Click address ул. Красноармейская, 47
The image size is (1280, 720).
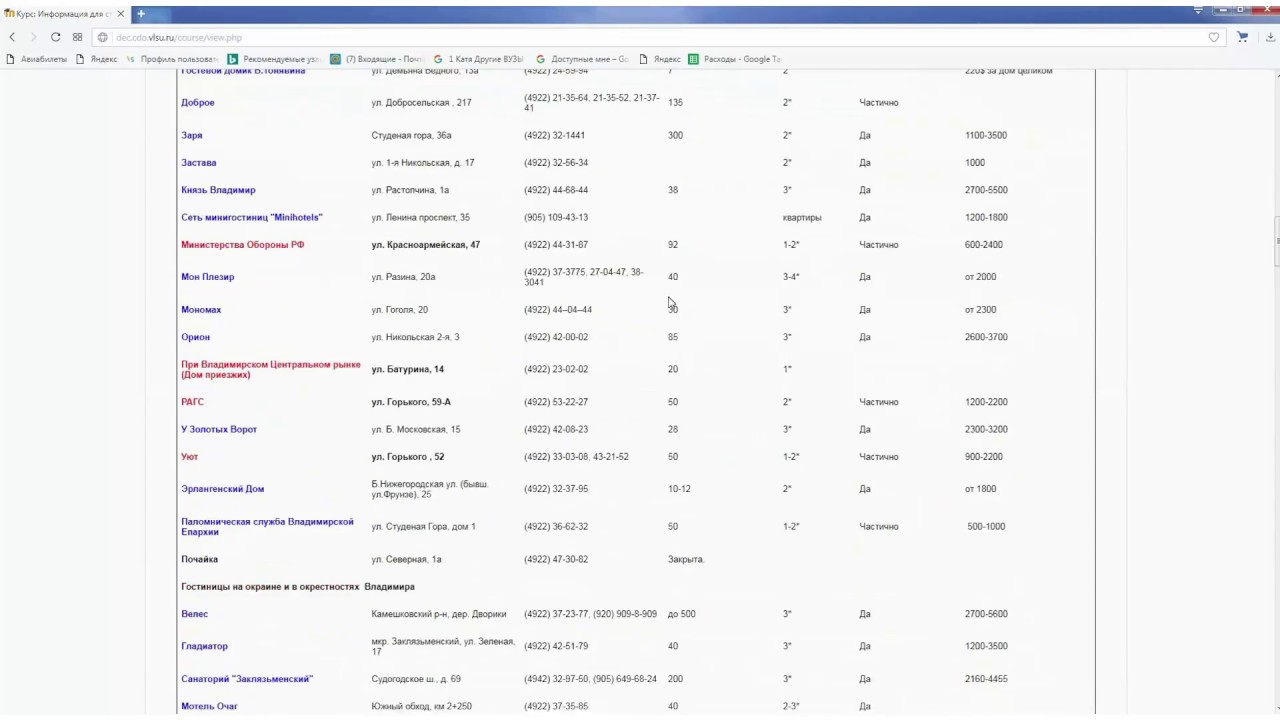point(426,244)
